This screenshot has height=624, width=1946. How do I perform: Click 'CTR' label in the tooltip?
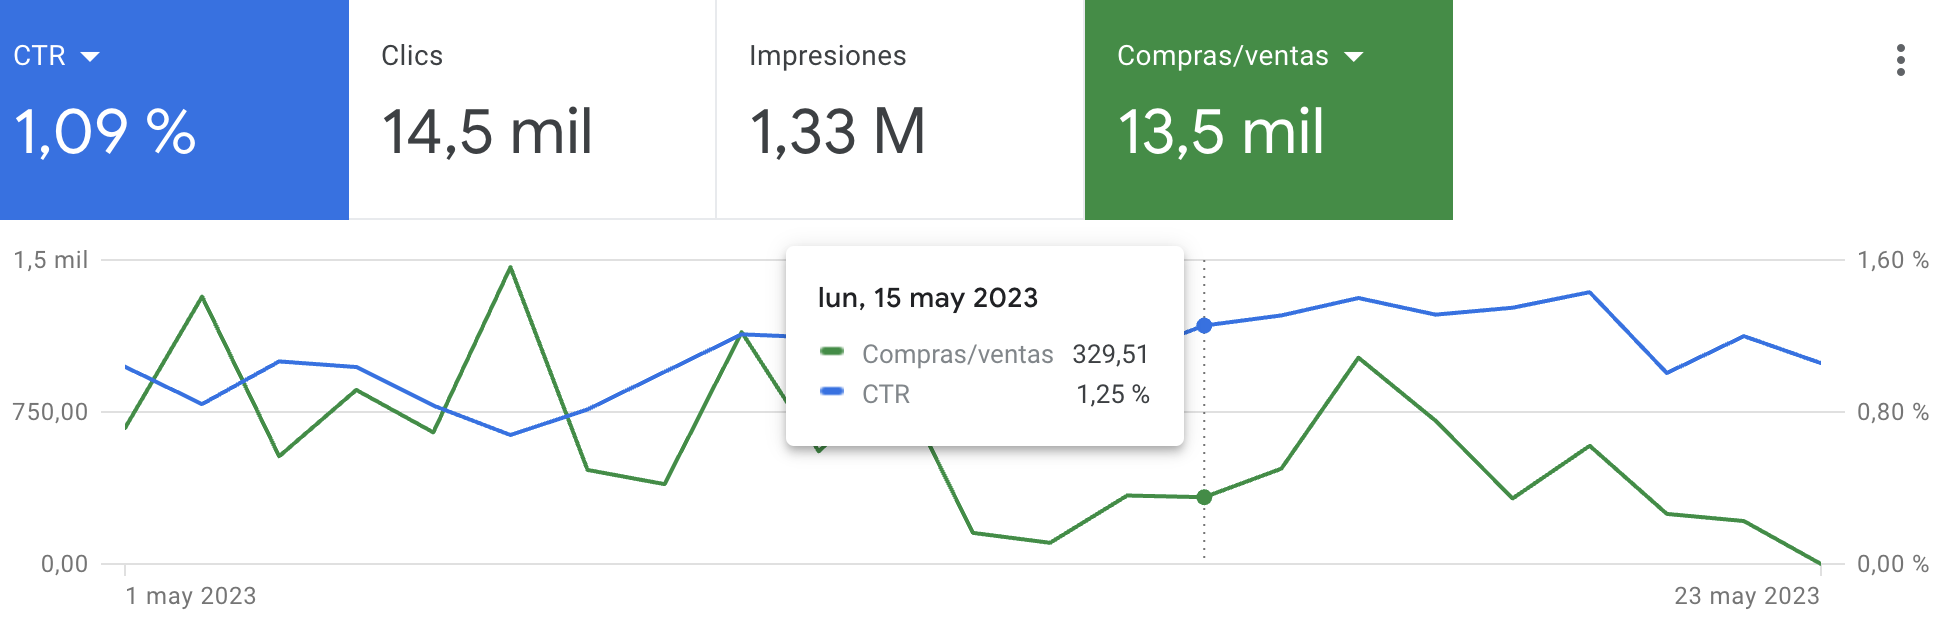click(886, 394)
